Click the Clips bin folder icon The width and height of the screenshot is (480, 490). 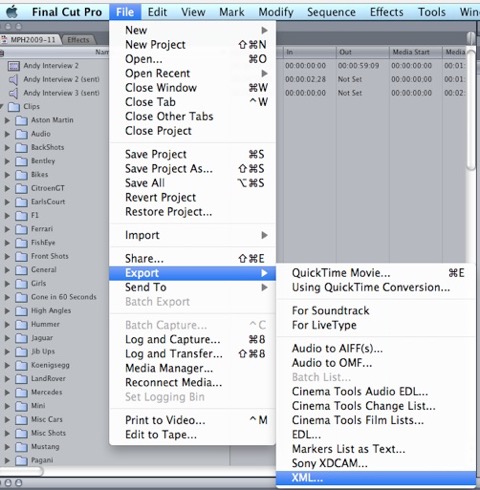coord(14,107)
